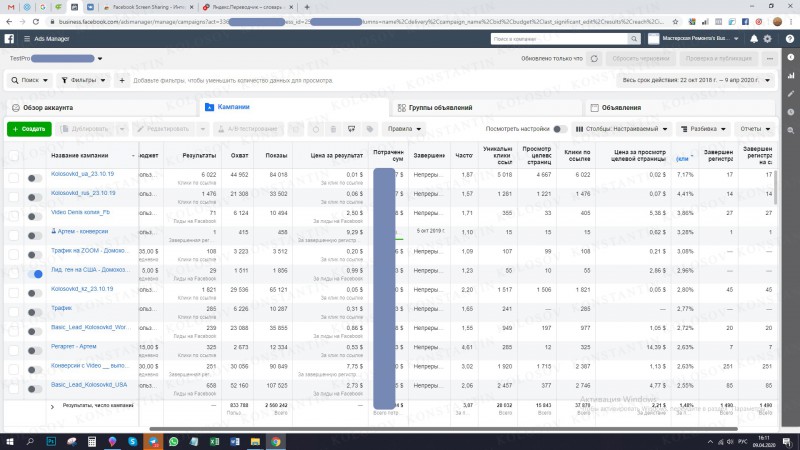Open the inspect magnifier icon in right sidebar

click(x=791, y=131)
